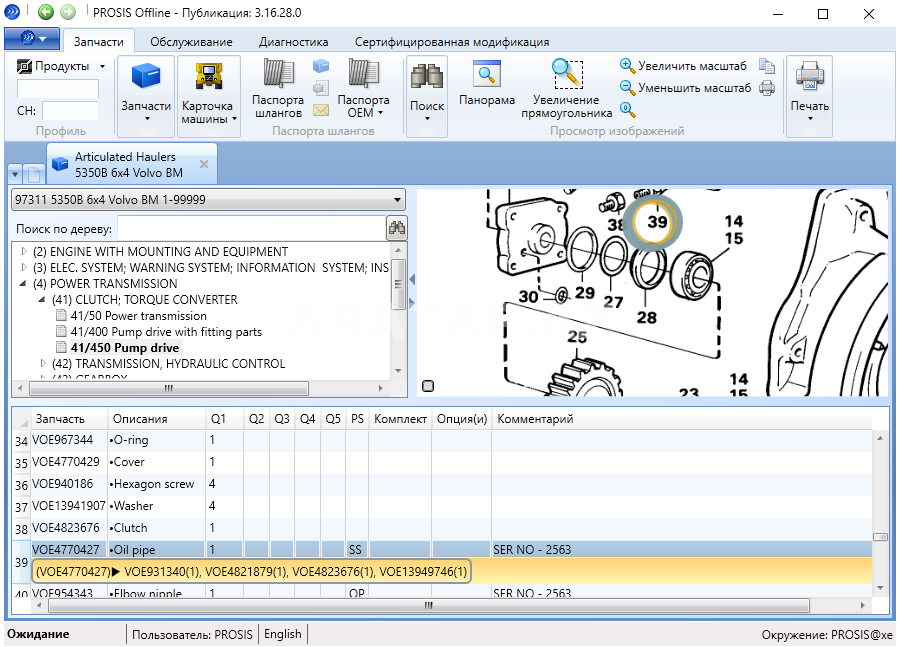Collapse (41) CLUTCH; TORQUE CONVERTER node
The width and height of the screenshot is (900, 647).
[x=42, y=300]
